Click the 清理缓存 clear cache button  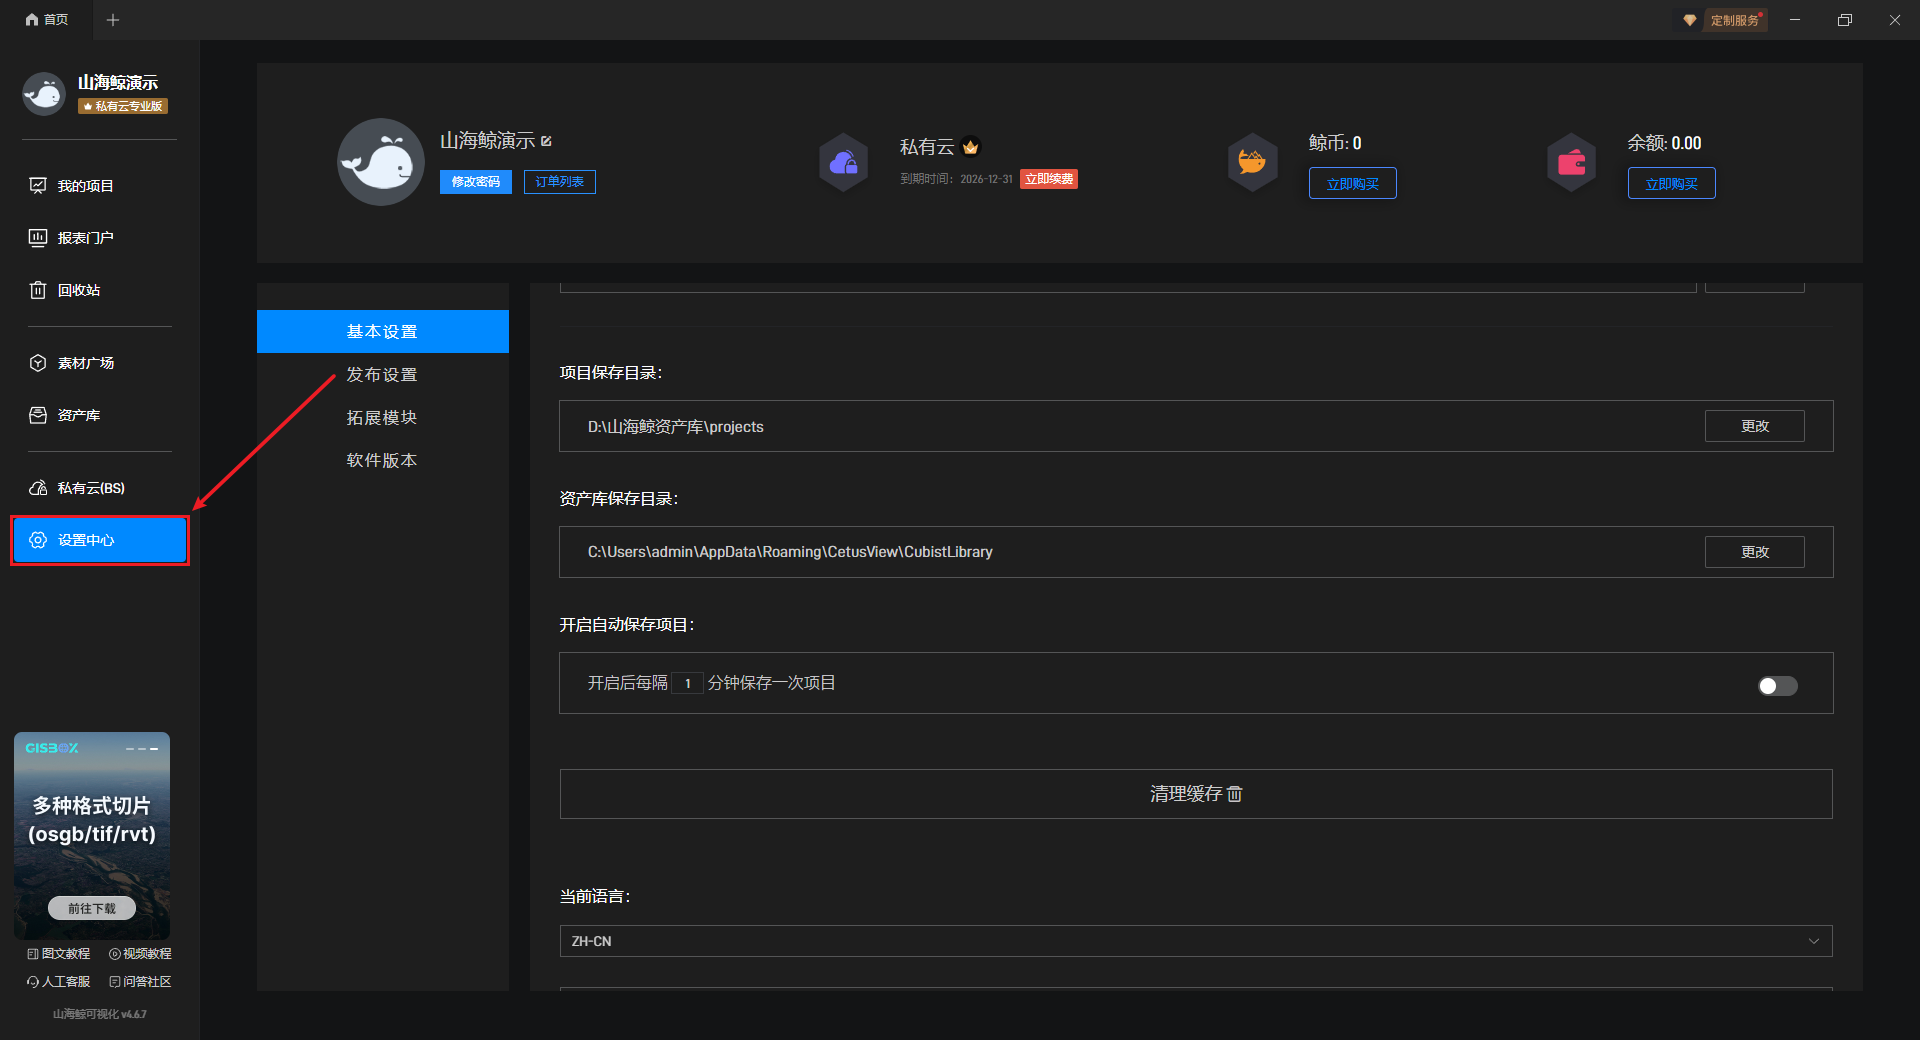(1195, 794)
